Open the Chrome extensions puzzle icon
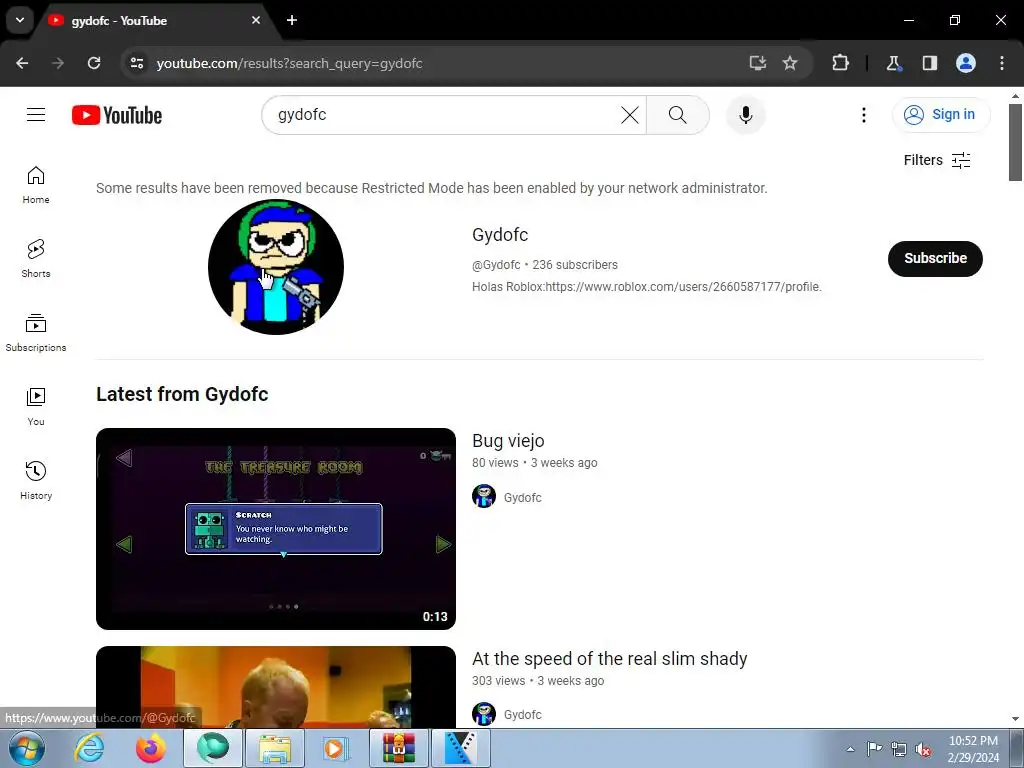The image size is (1024, 768). point(840,63)
